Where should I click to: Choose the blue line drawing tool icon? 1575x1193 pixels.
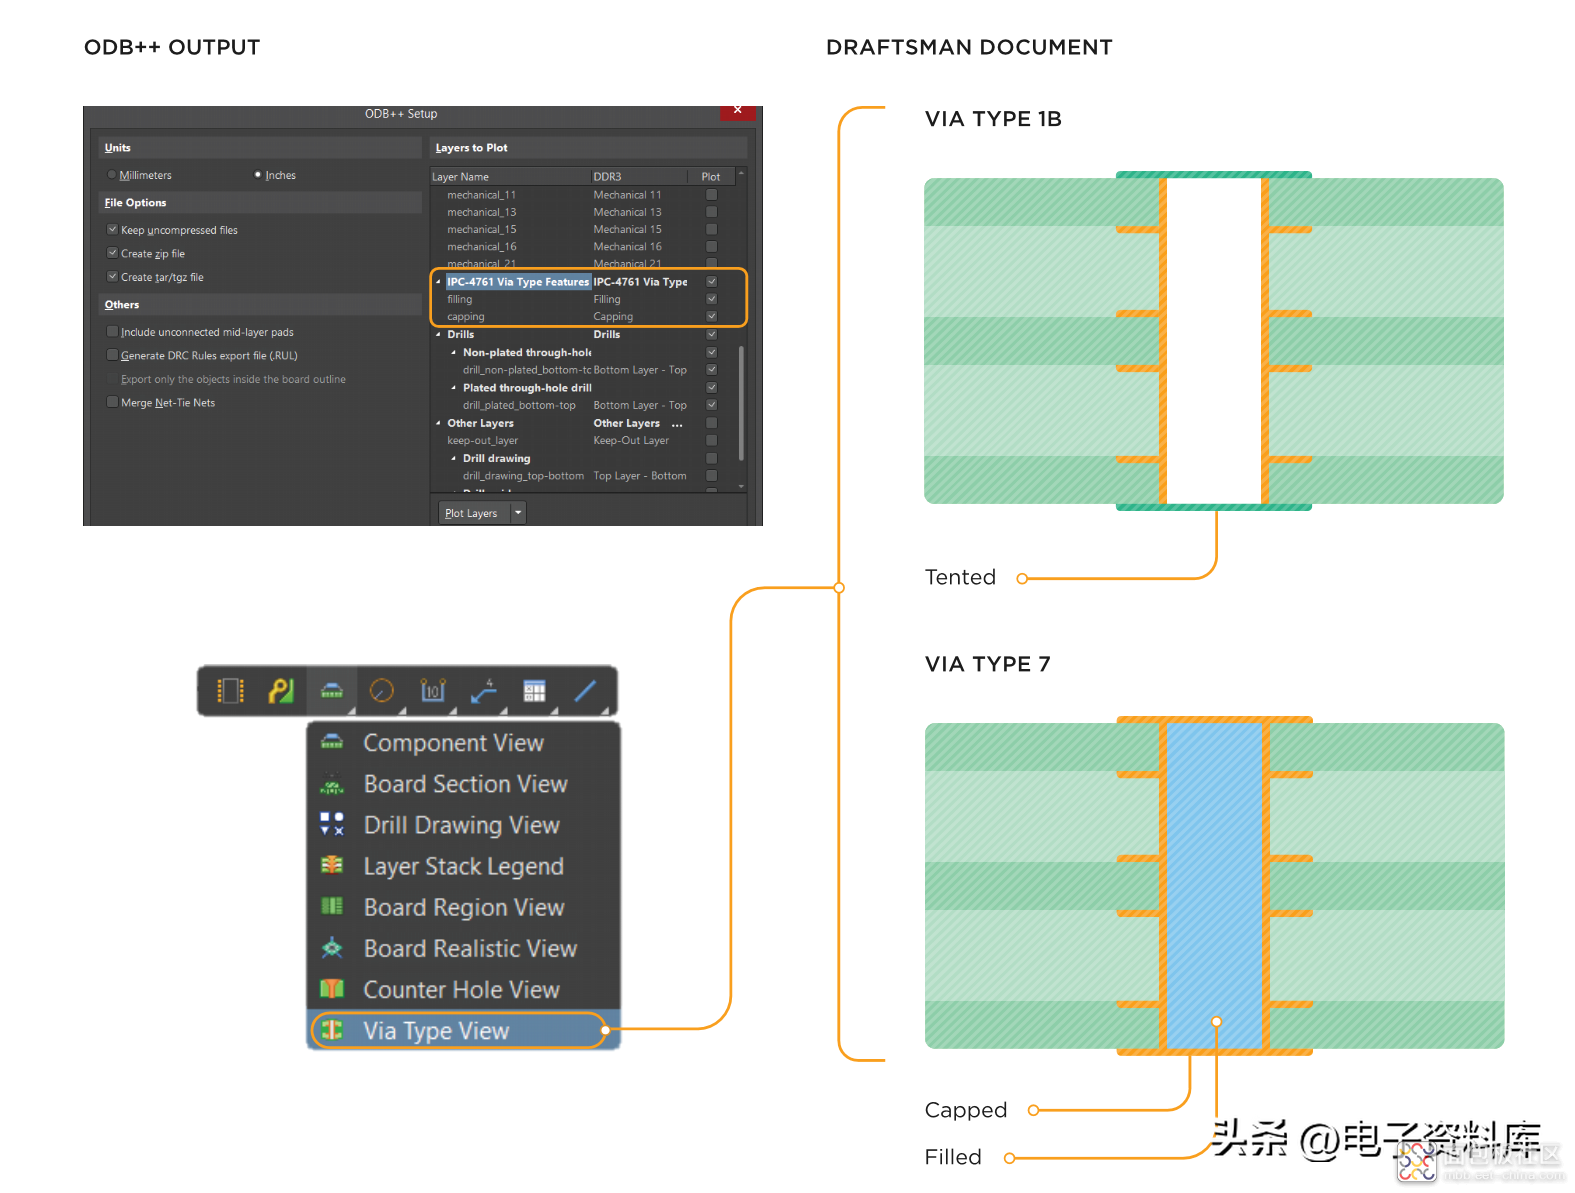tap(586, 691)
